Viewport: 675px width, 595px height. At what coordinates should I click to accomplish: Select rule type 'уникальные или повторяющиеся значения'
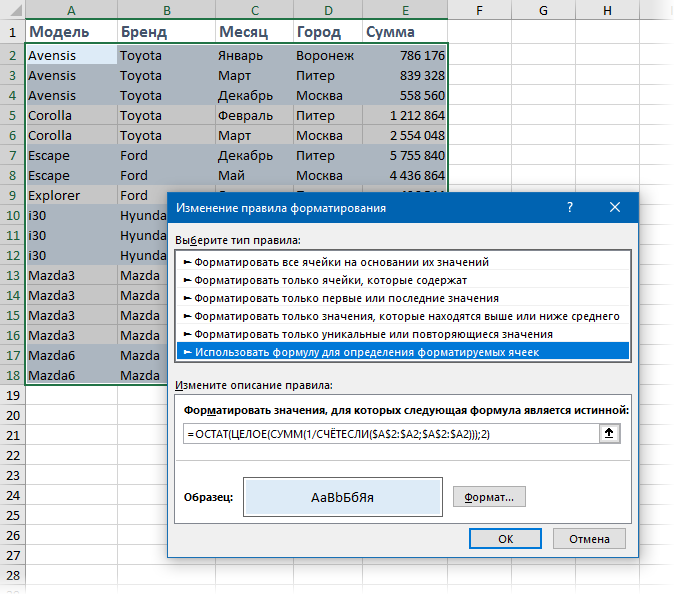click(403, 334)
